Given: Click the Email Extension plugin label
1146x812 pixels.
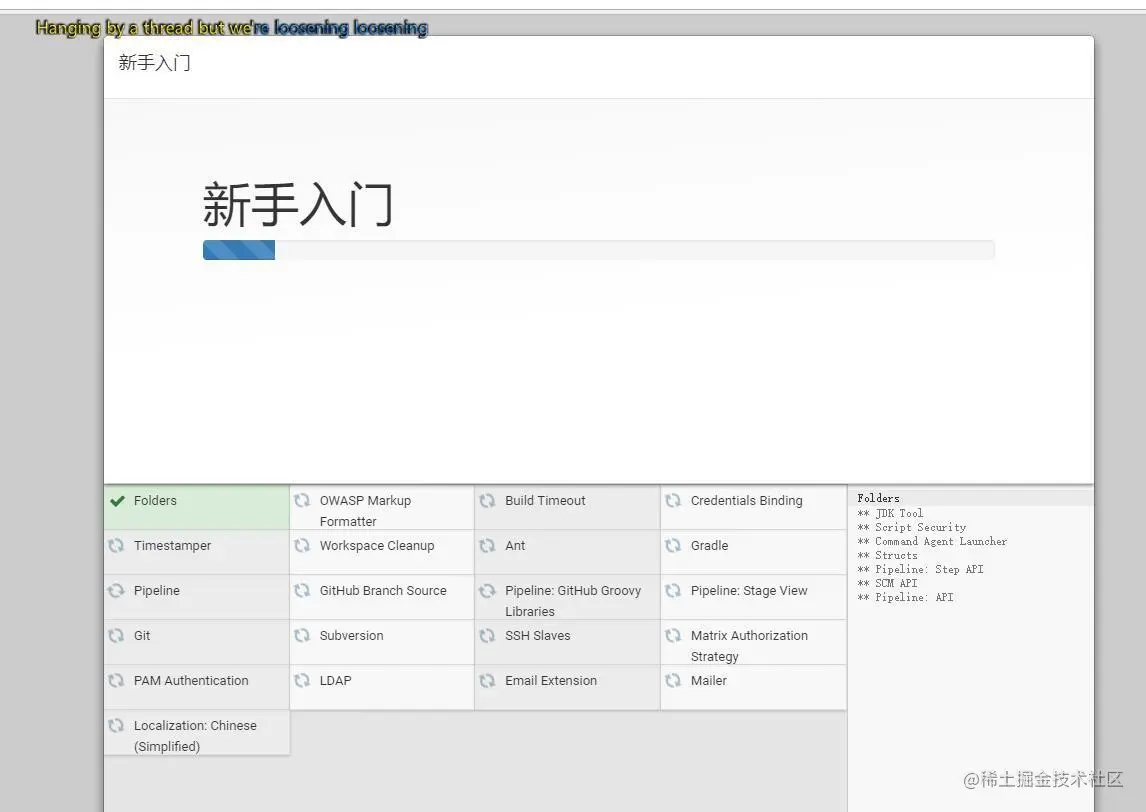Looking at the screenshot, I should point(551,680).
